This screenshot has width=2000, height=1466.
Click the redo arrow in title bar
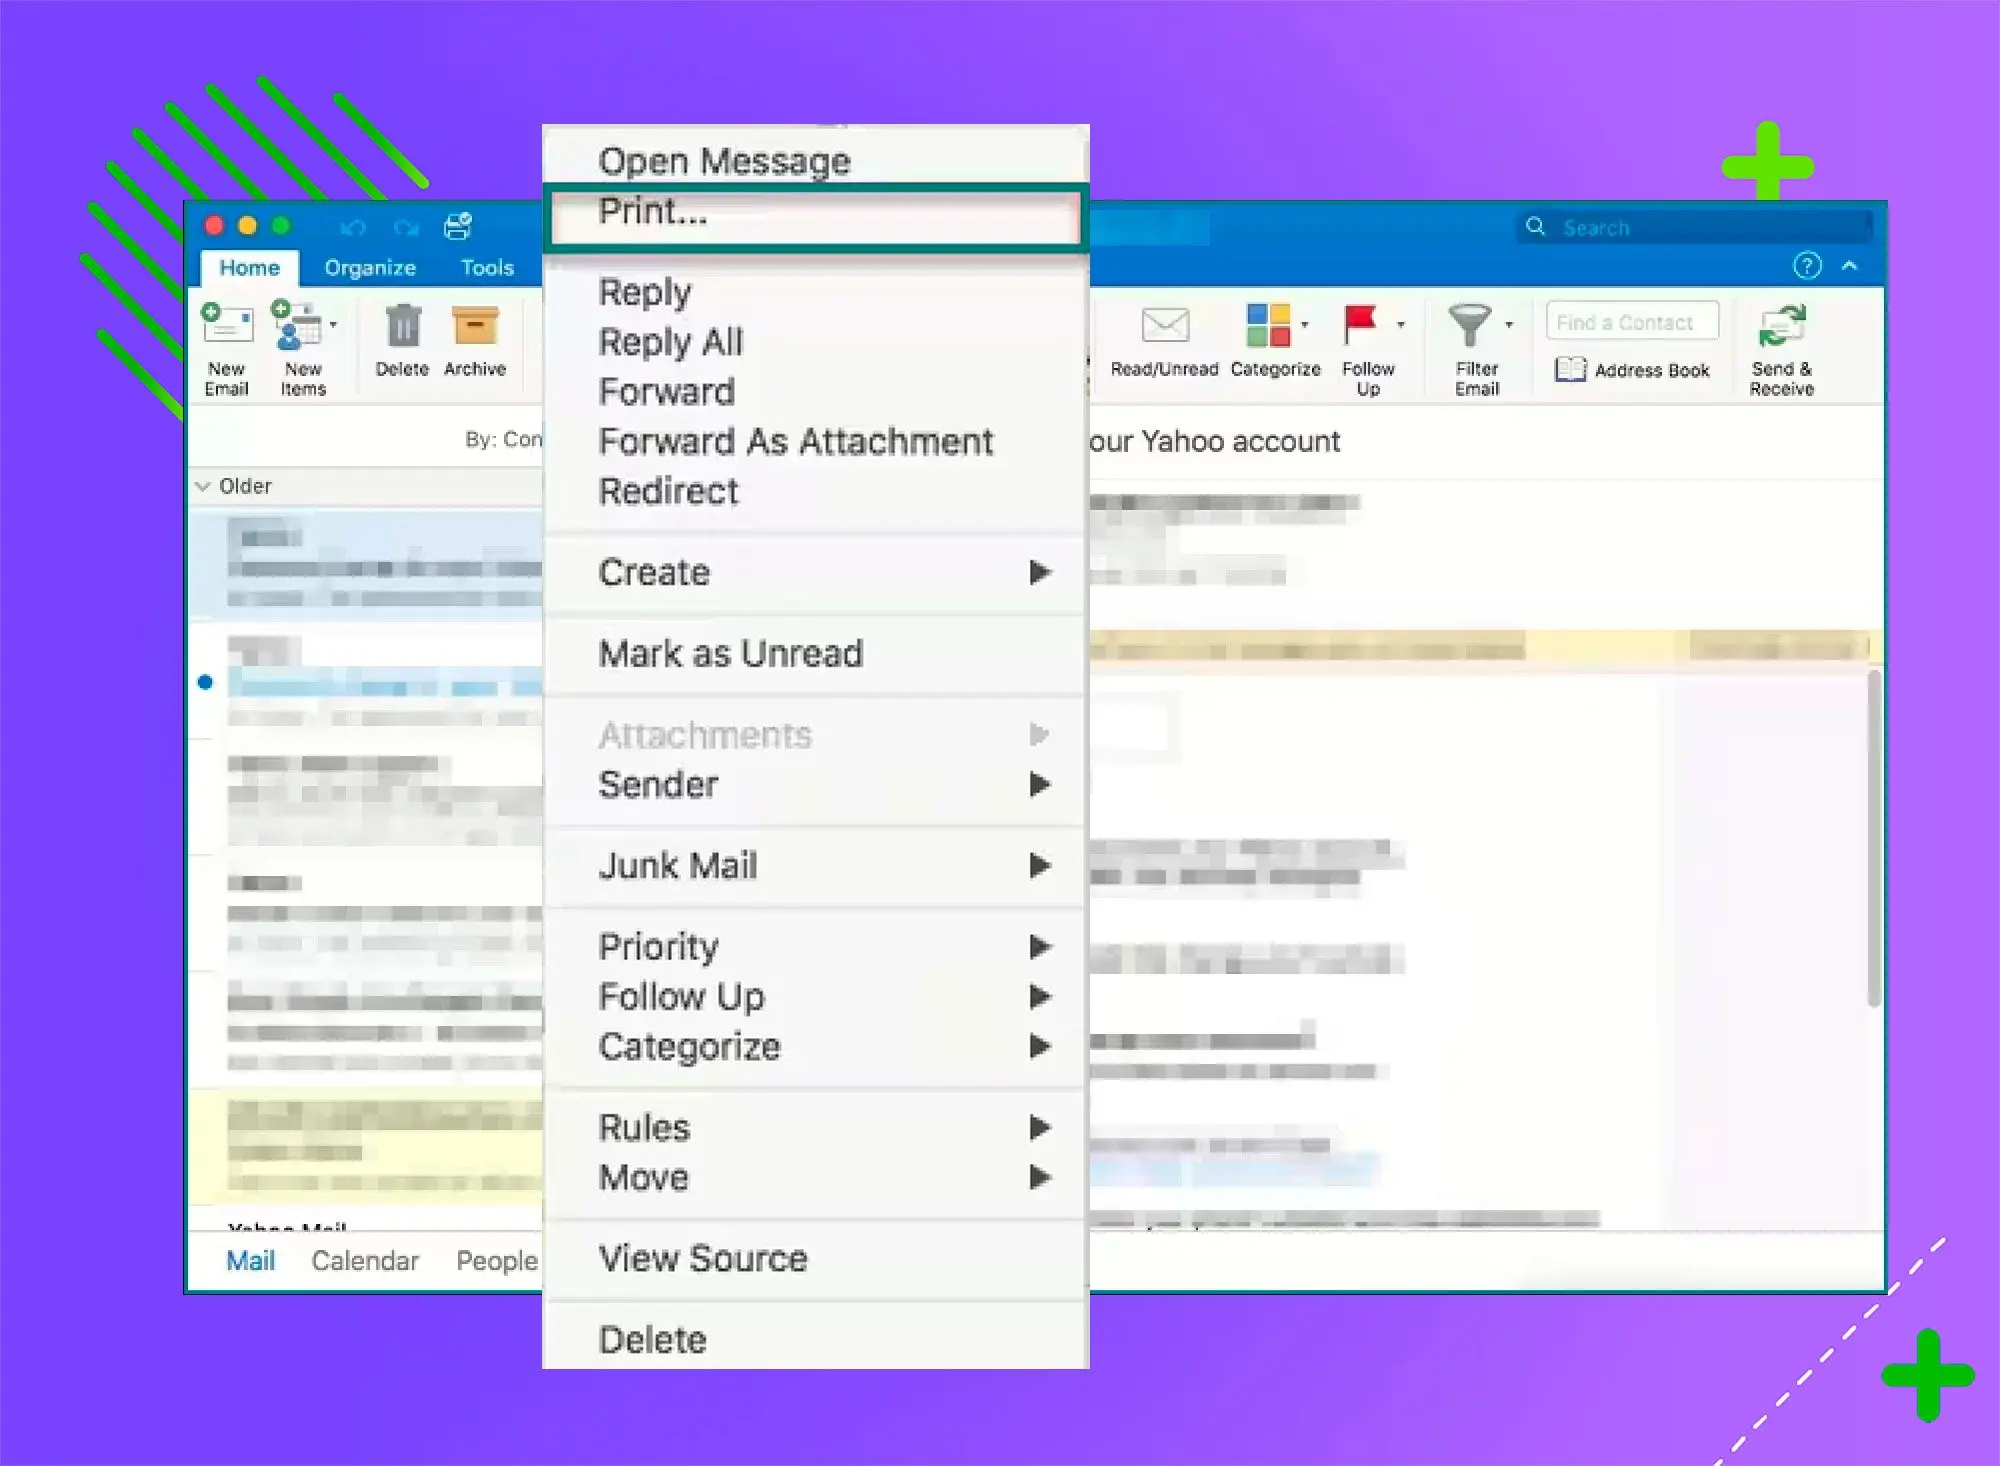[x=405, y=228]
